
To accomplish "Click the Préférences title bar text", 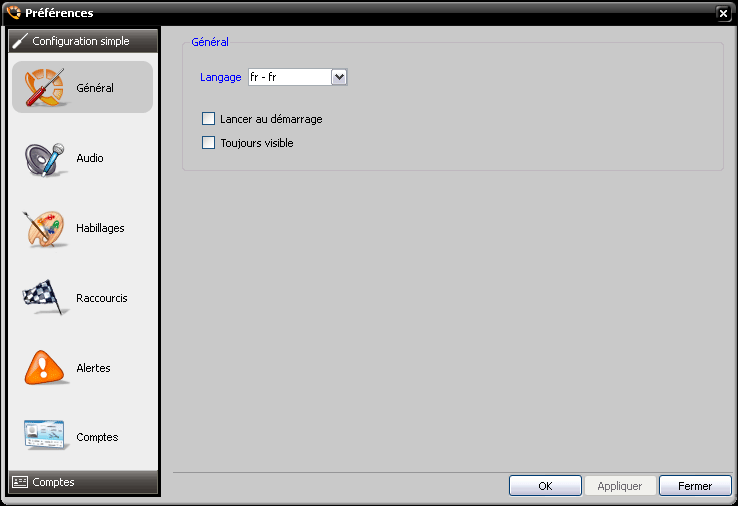I will pyautogui.click(x=59, y=13).
